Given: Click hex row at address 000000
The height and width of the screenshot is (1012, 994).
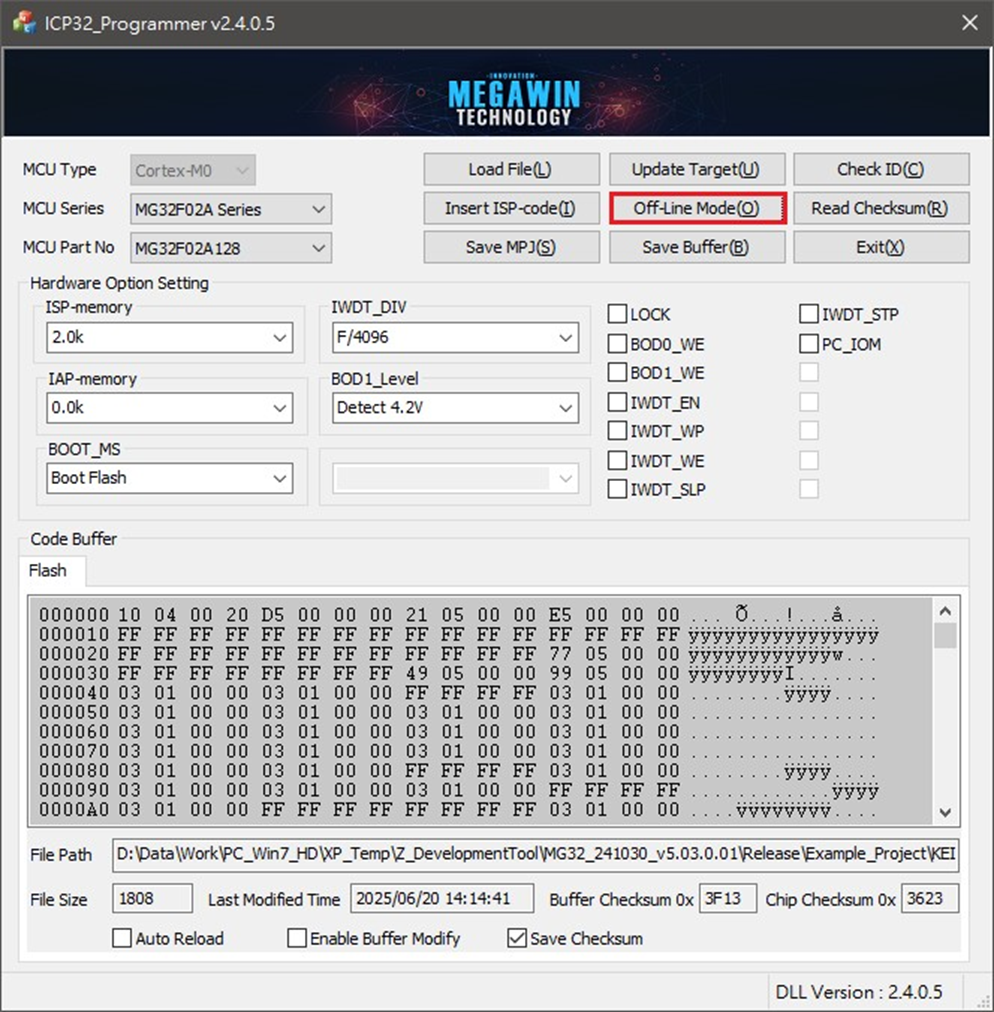Looking at the screenshot, I should pos(458,615).
